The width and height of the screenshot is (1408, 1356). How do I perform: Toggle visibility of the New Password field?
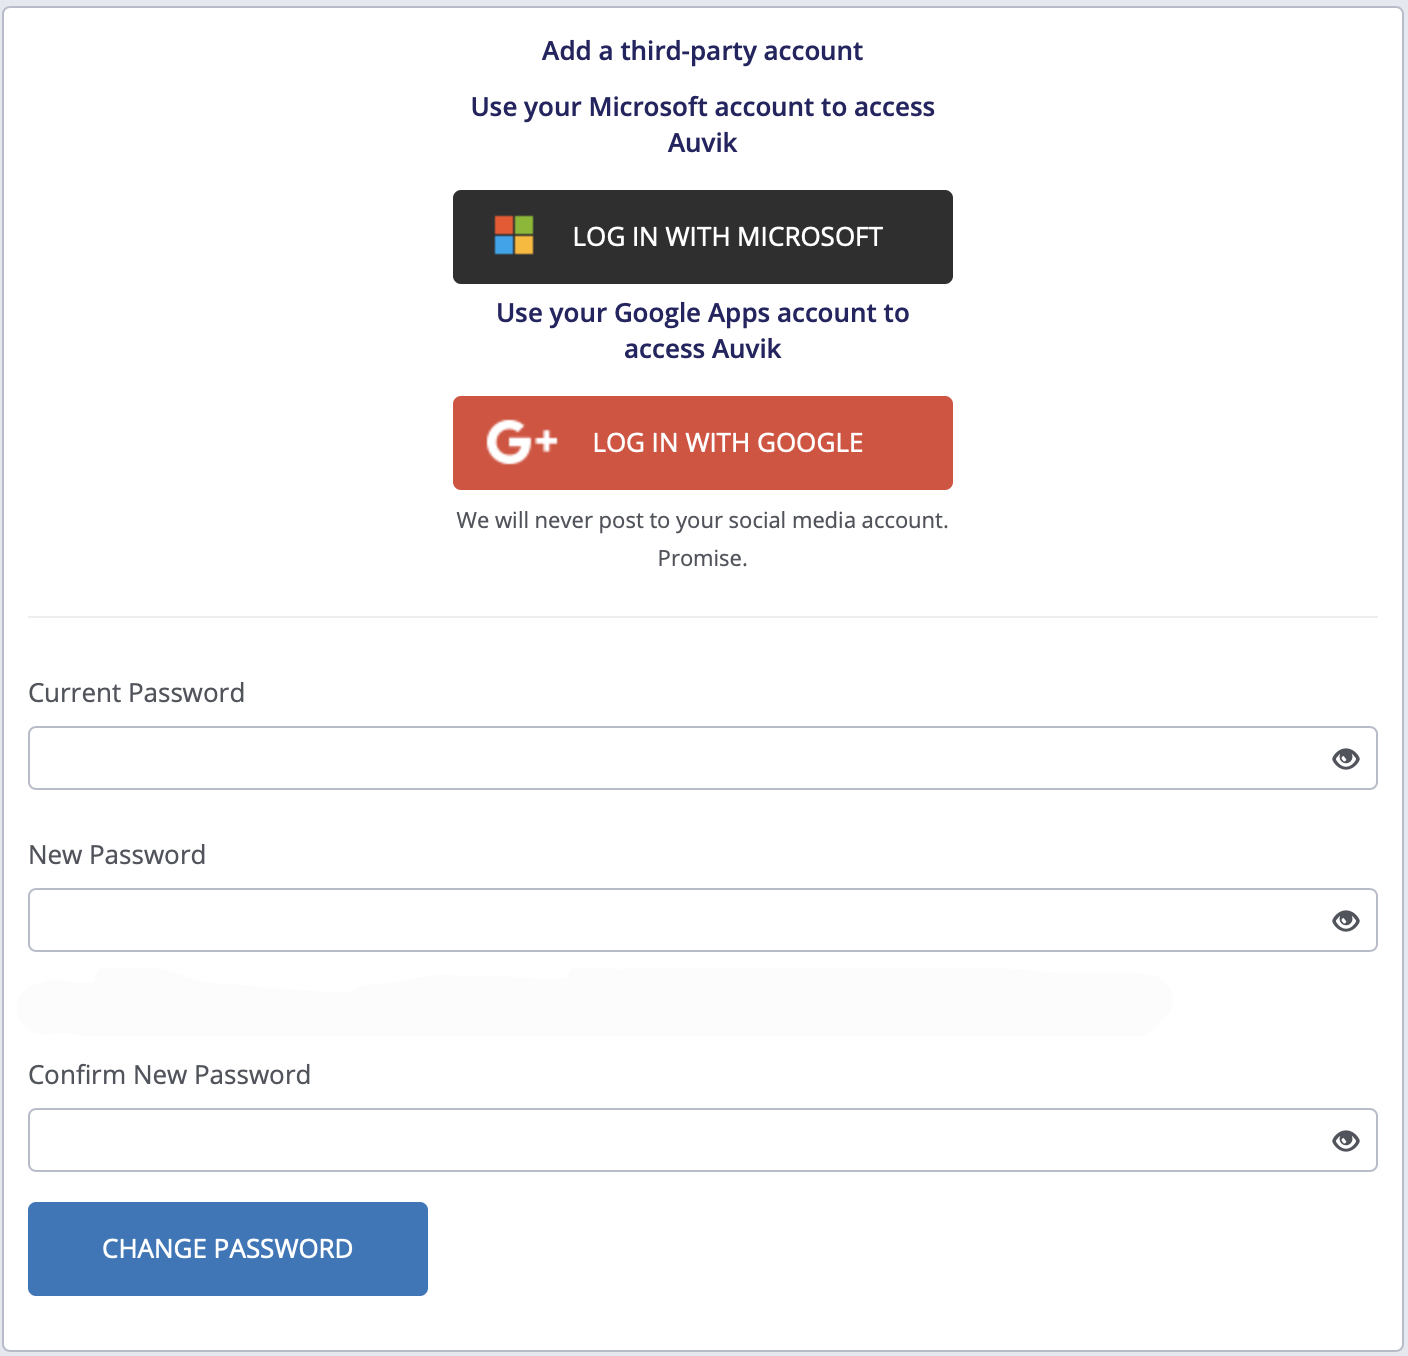(x=1345, y=921)
